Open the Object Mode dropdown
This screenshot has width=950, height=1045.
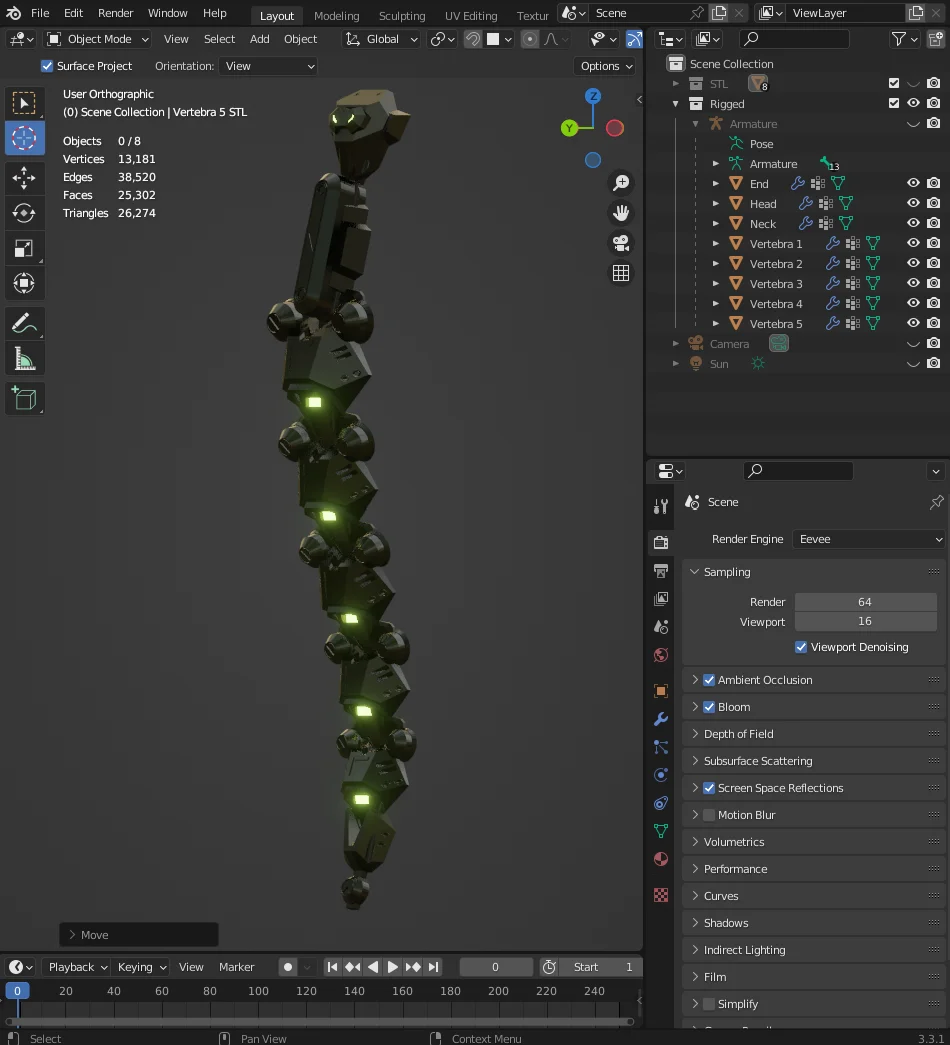click(97, 38)
